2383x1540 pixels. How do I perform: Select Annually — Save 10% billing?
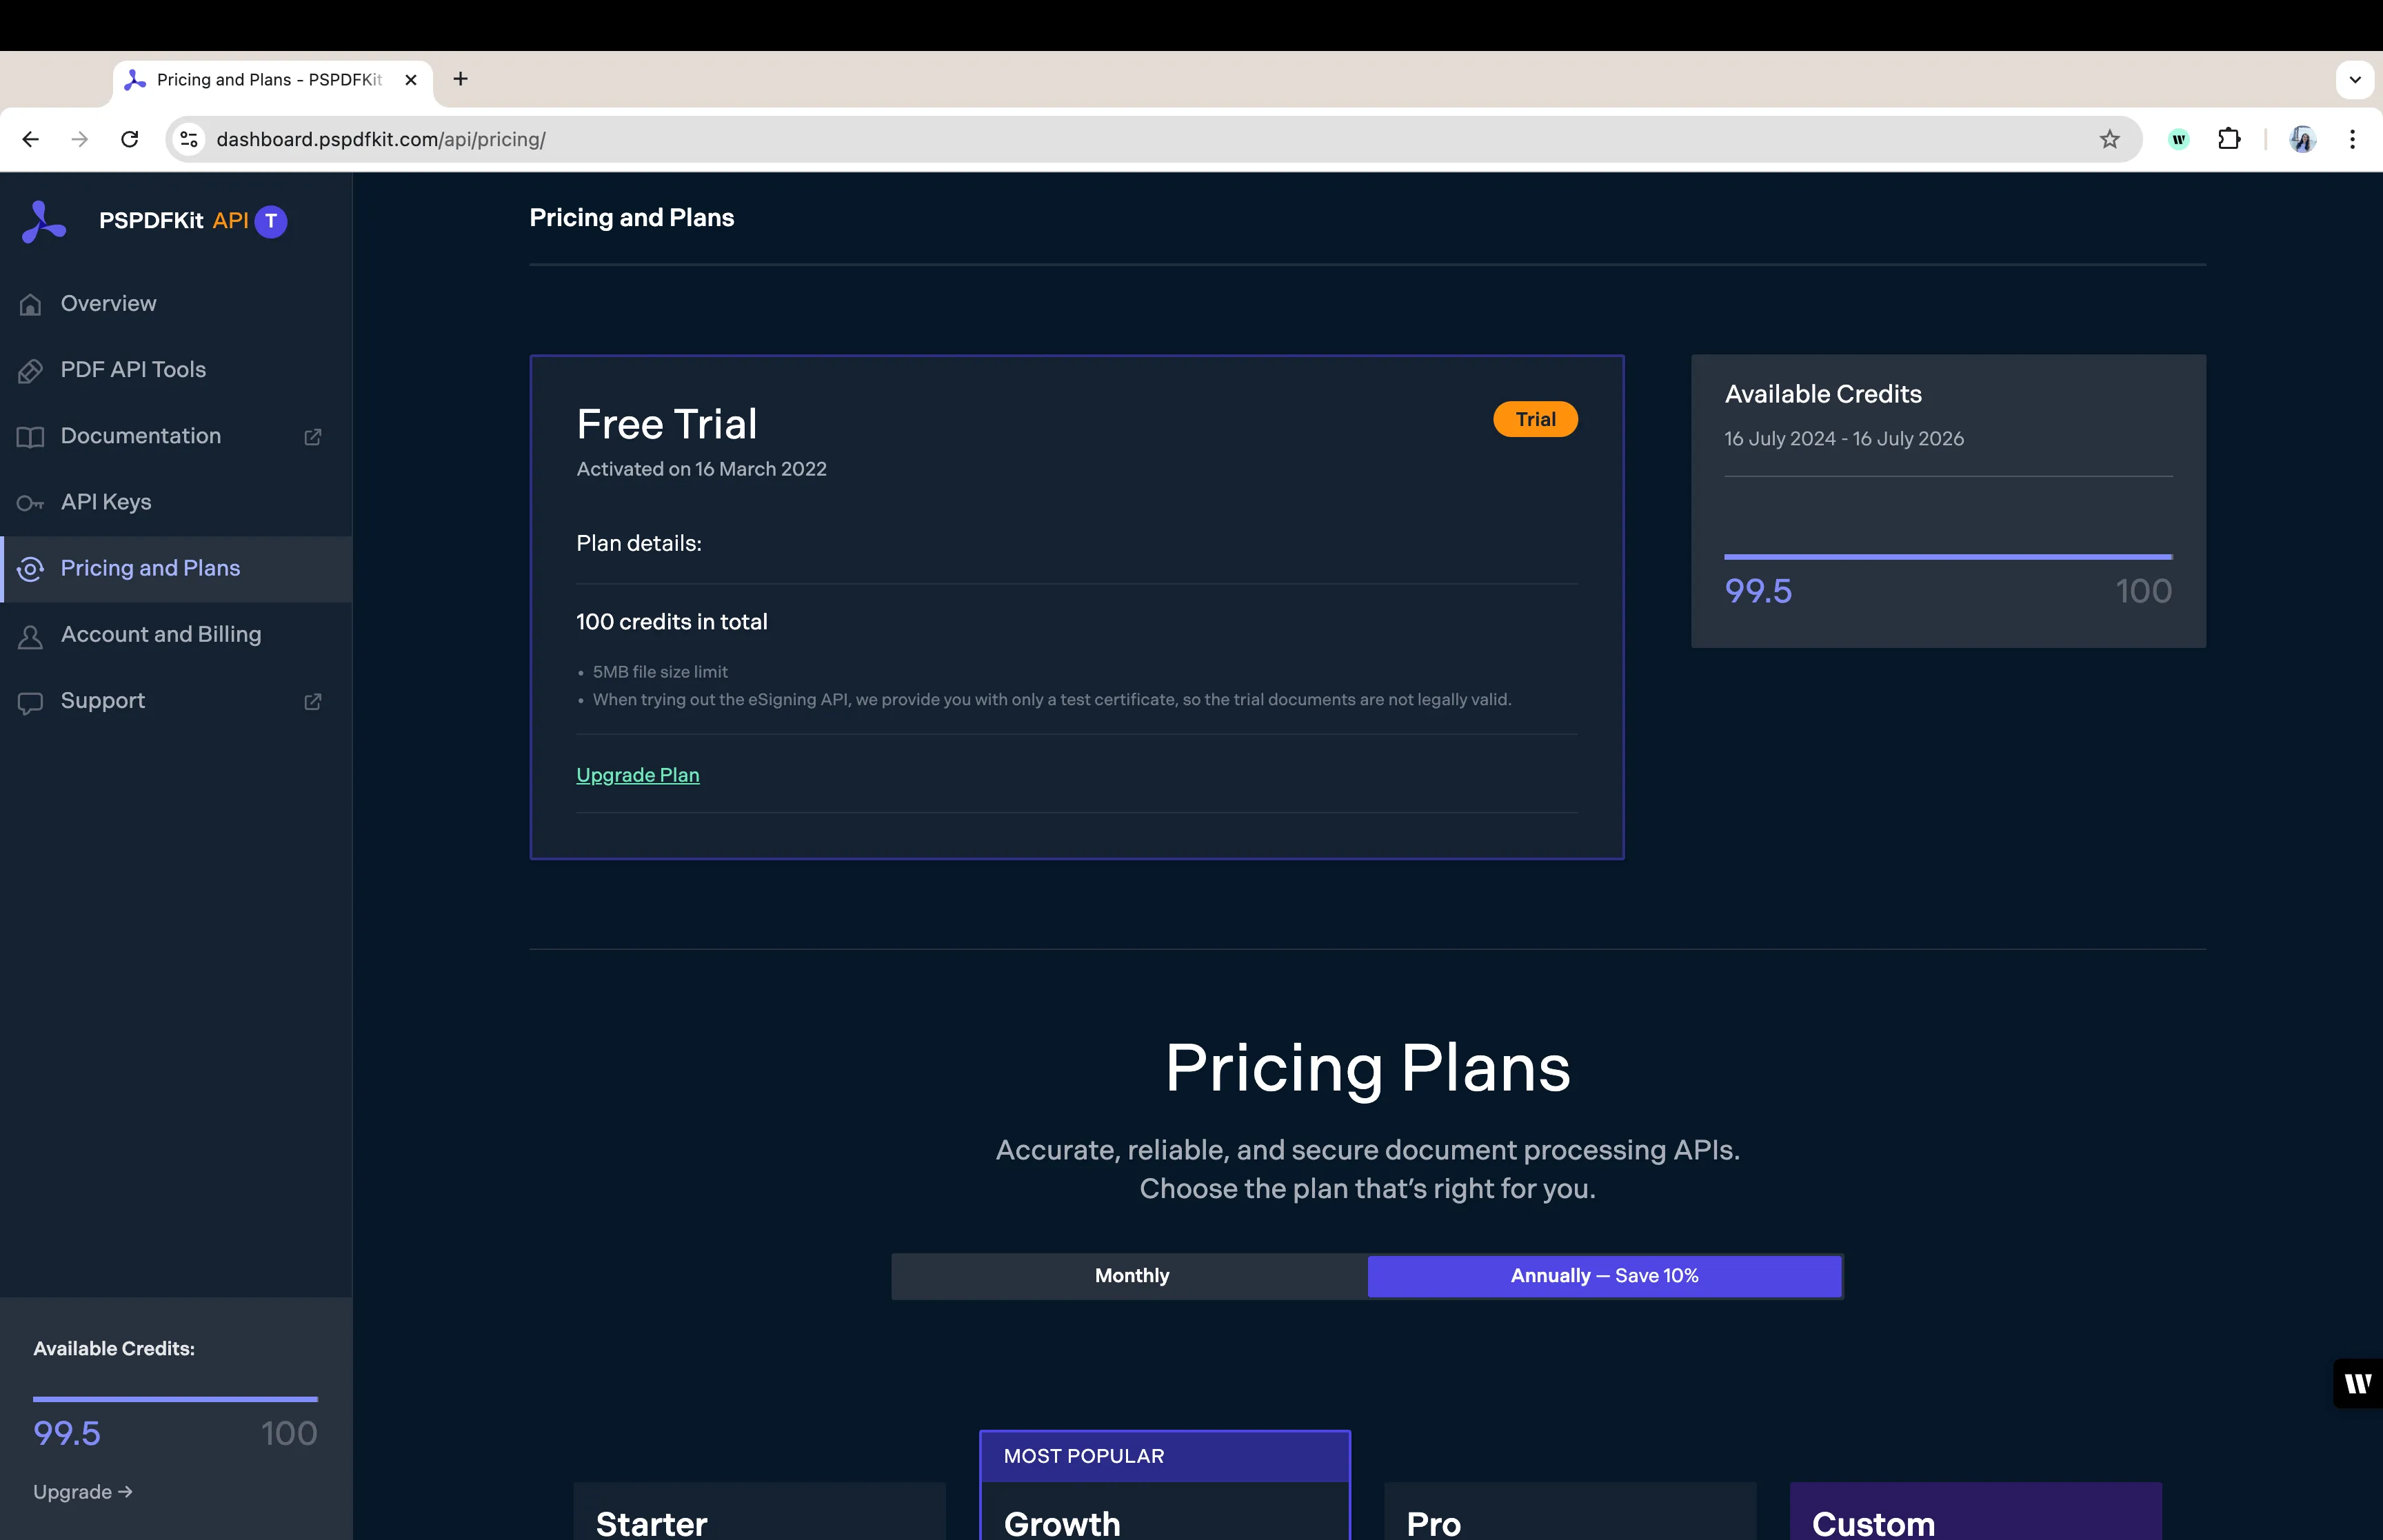(x=1604, y=1276)
